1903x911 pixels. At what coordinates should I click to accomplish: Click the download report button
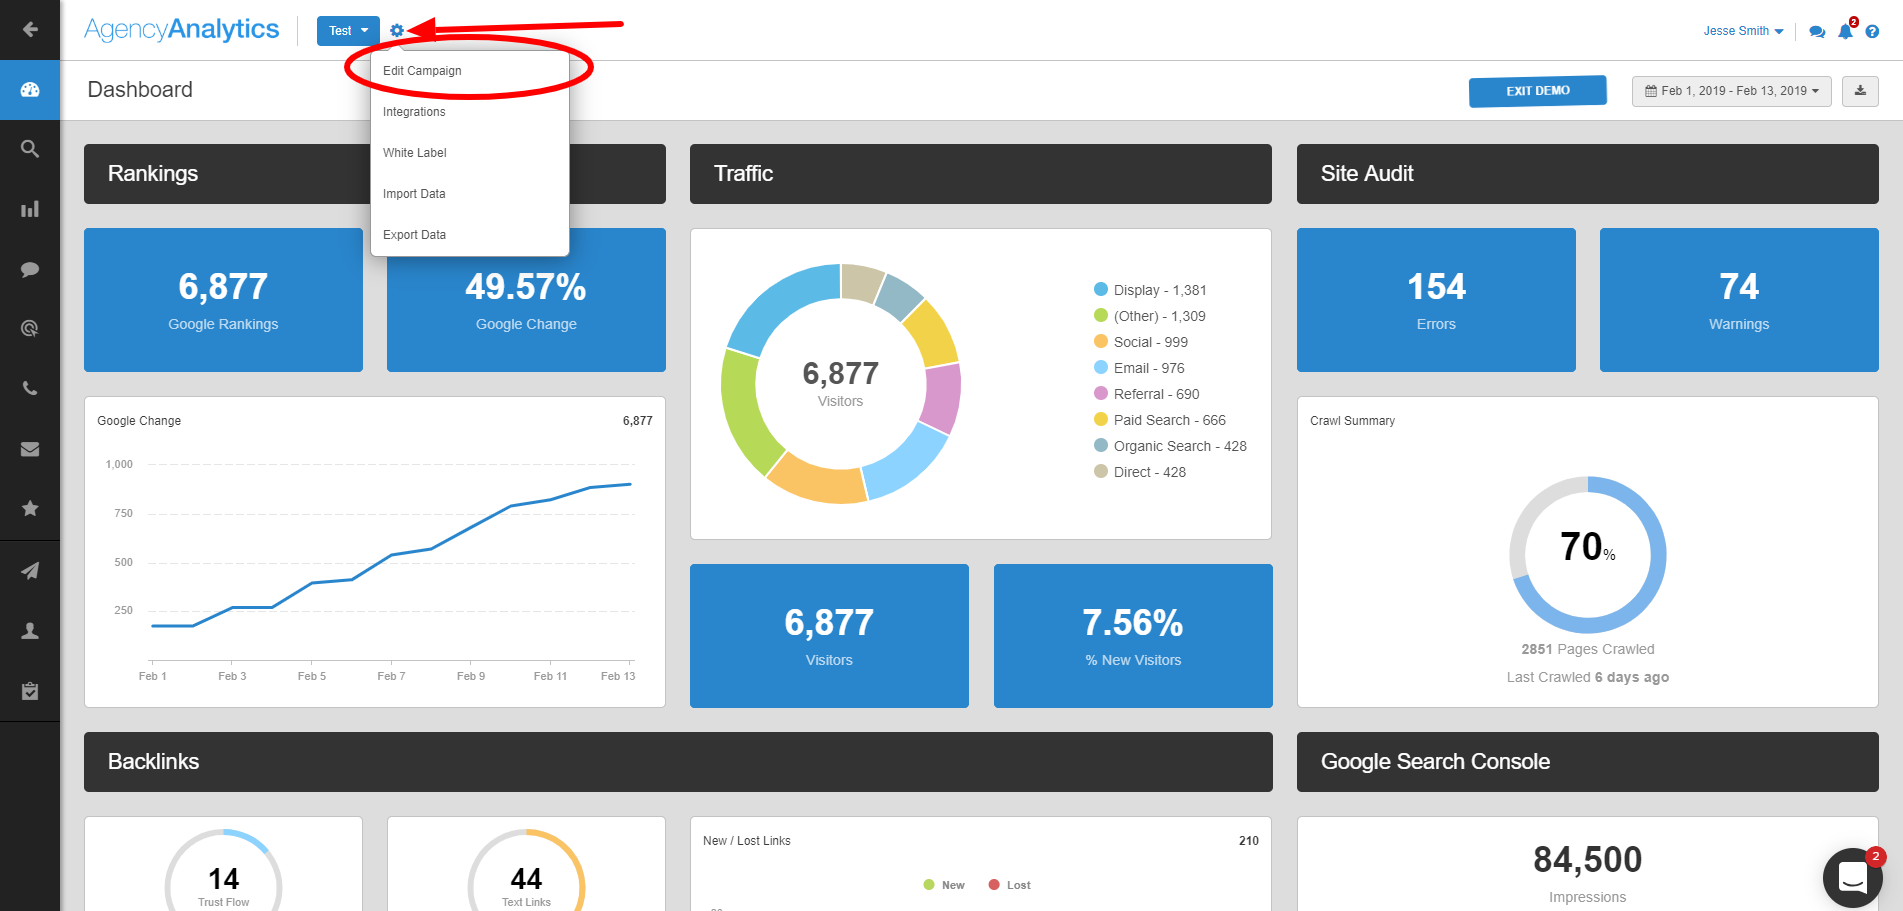[1860, 91]
